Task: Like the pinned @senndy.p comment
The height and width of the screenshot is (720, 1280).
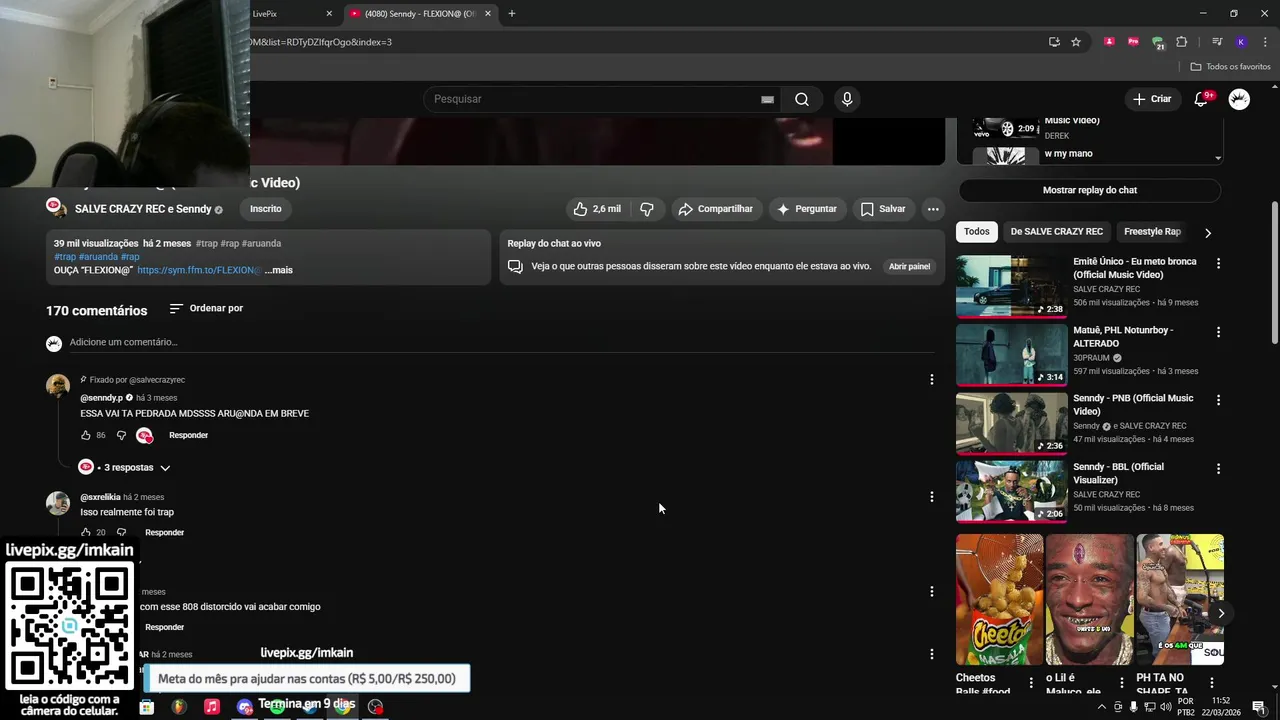Action: pos(86,435)
